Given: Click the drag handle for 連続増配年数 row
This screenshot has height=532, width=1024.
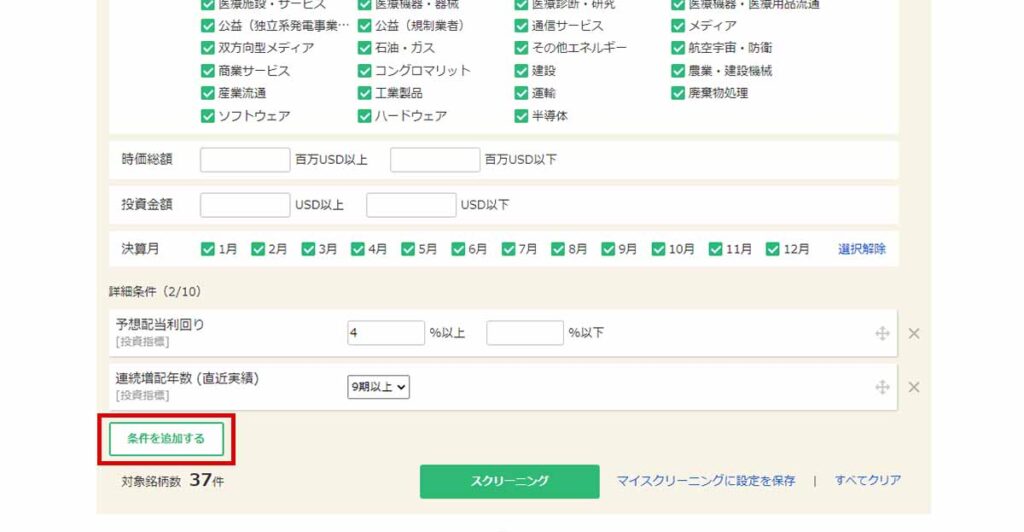Looking at the screenshot, I should point(882,387).
